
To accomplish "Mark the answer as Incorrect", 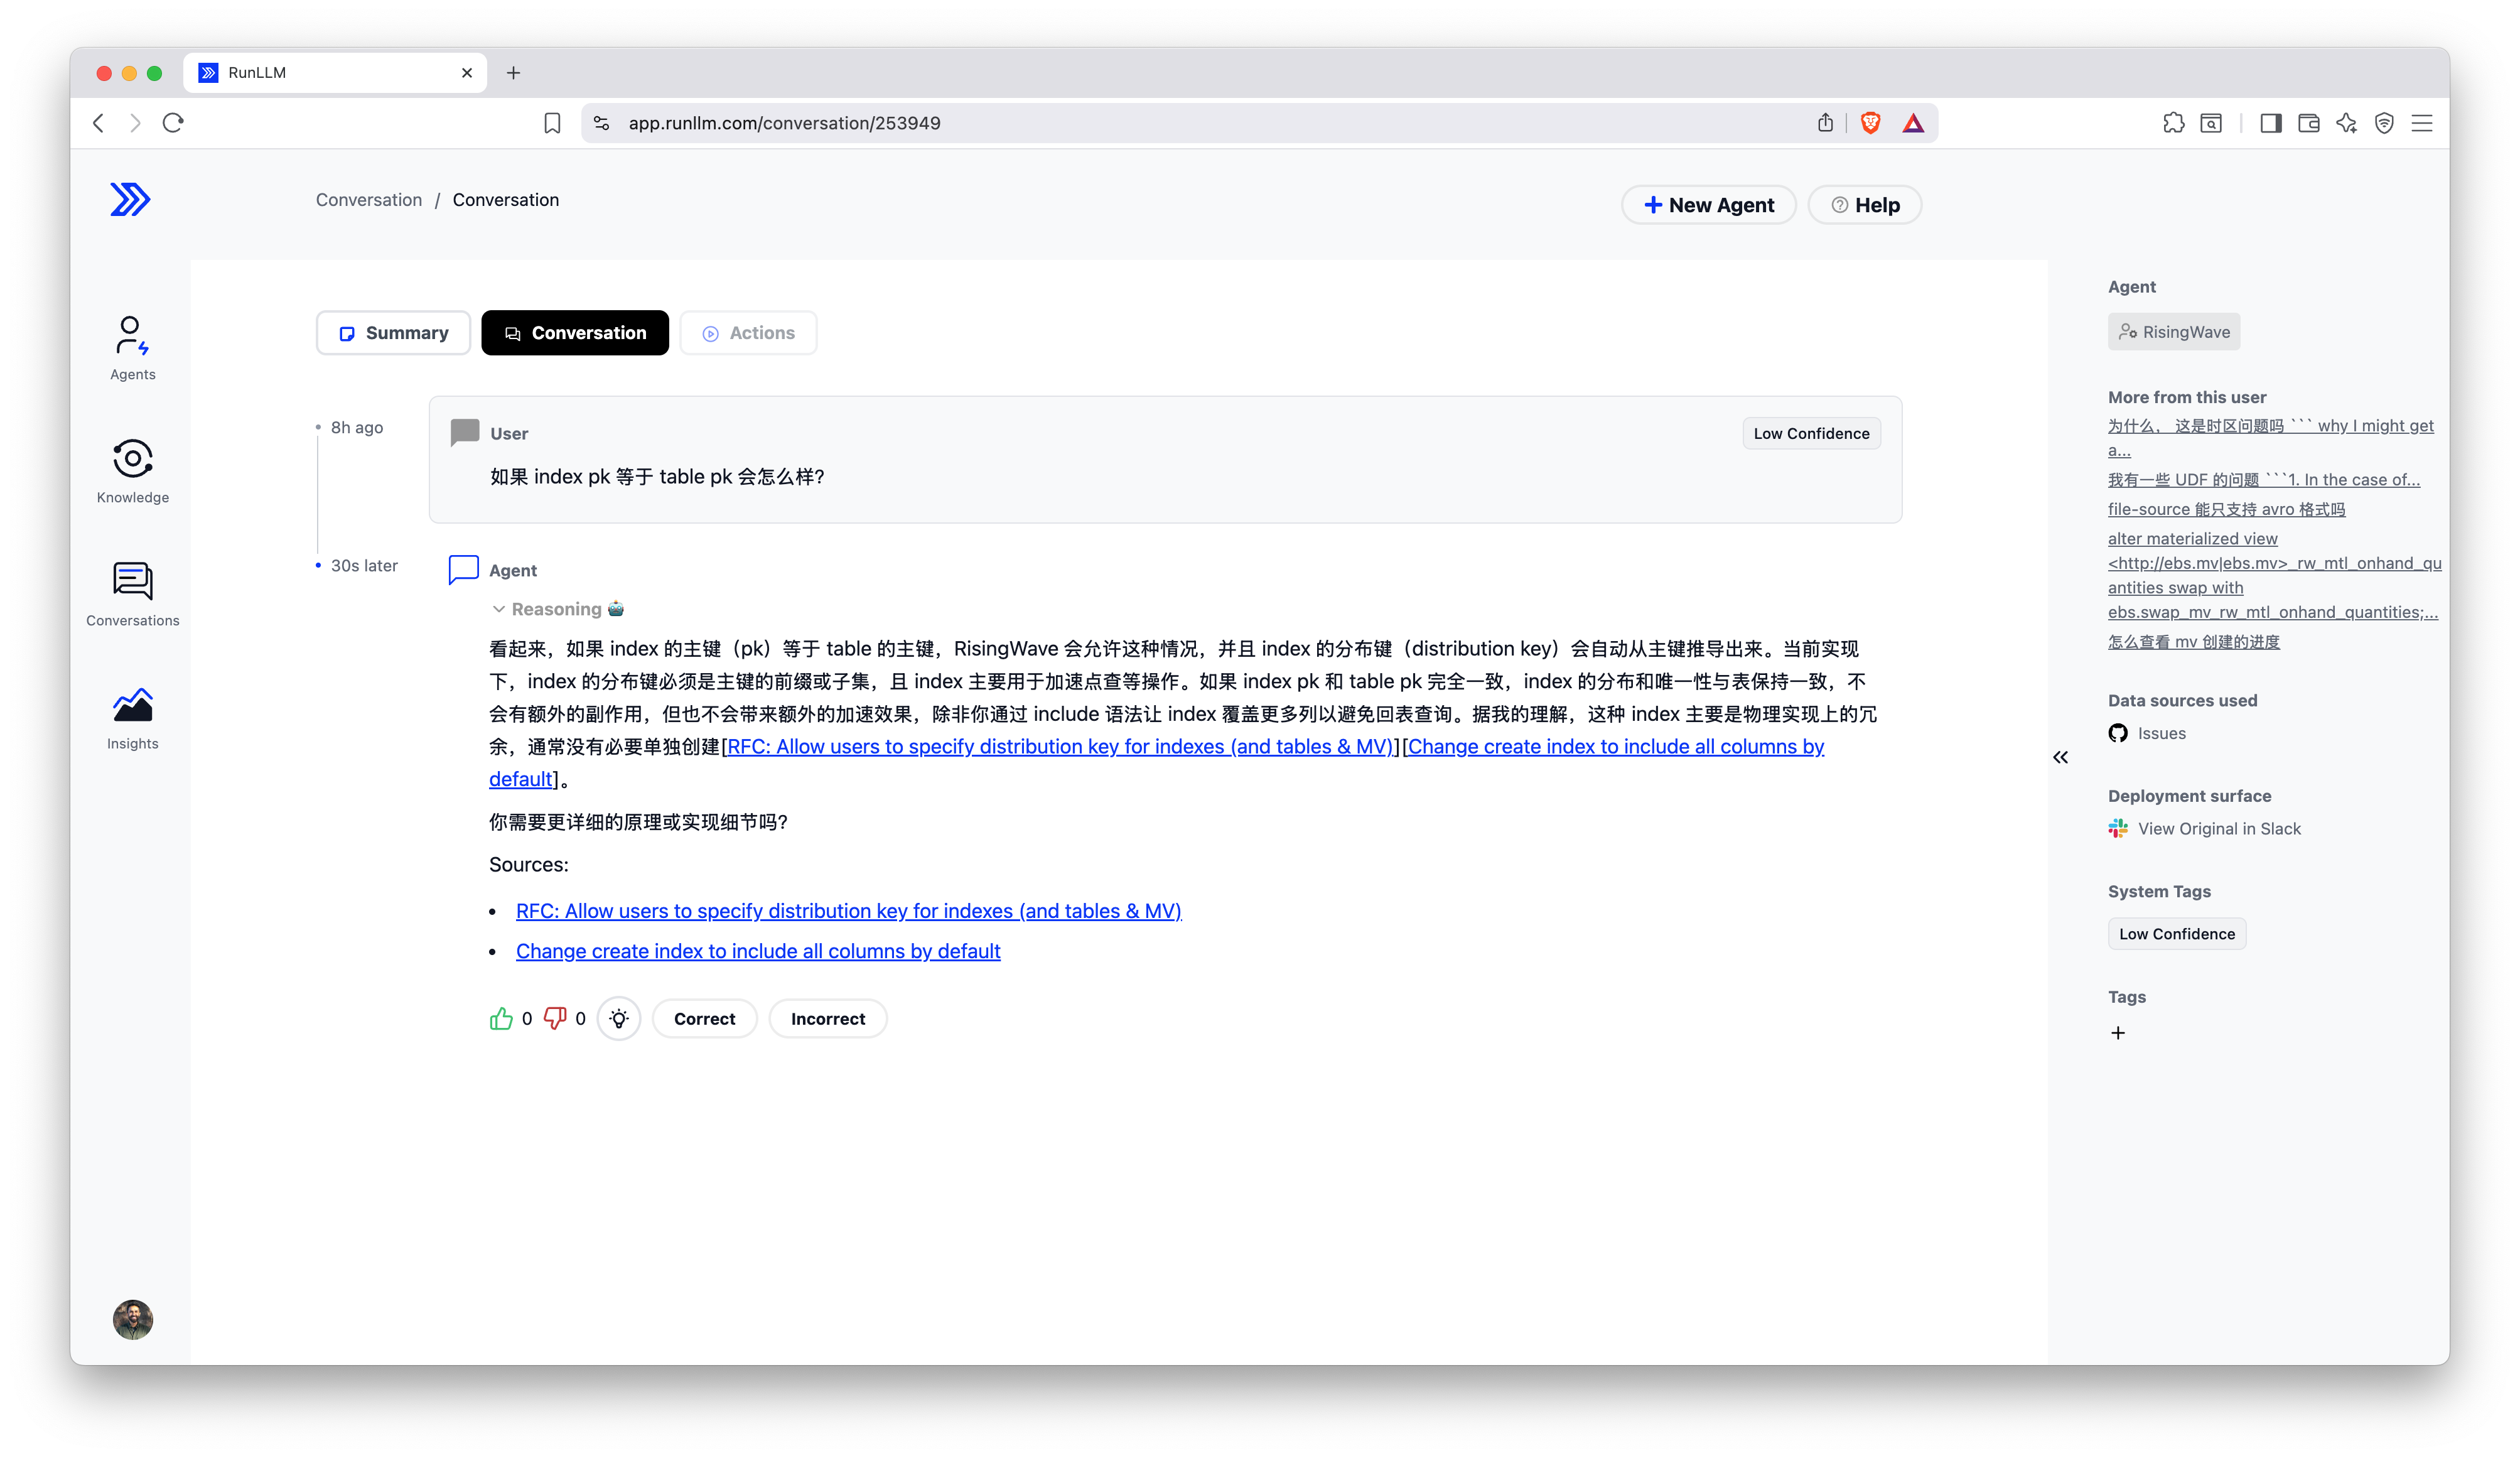I will (827, 1018).
